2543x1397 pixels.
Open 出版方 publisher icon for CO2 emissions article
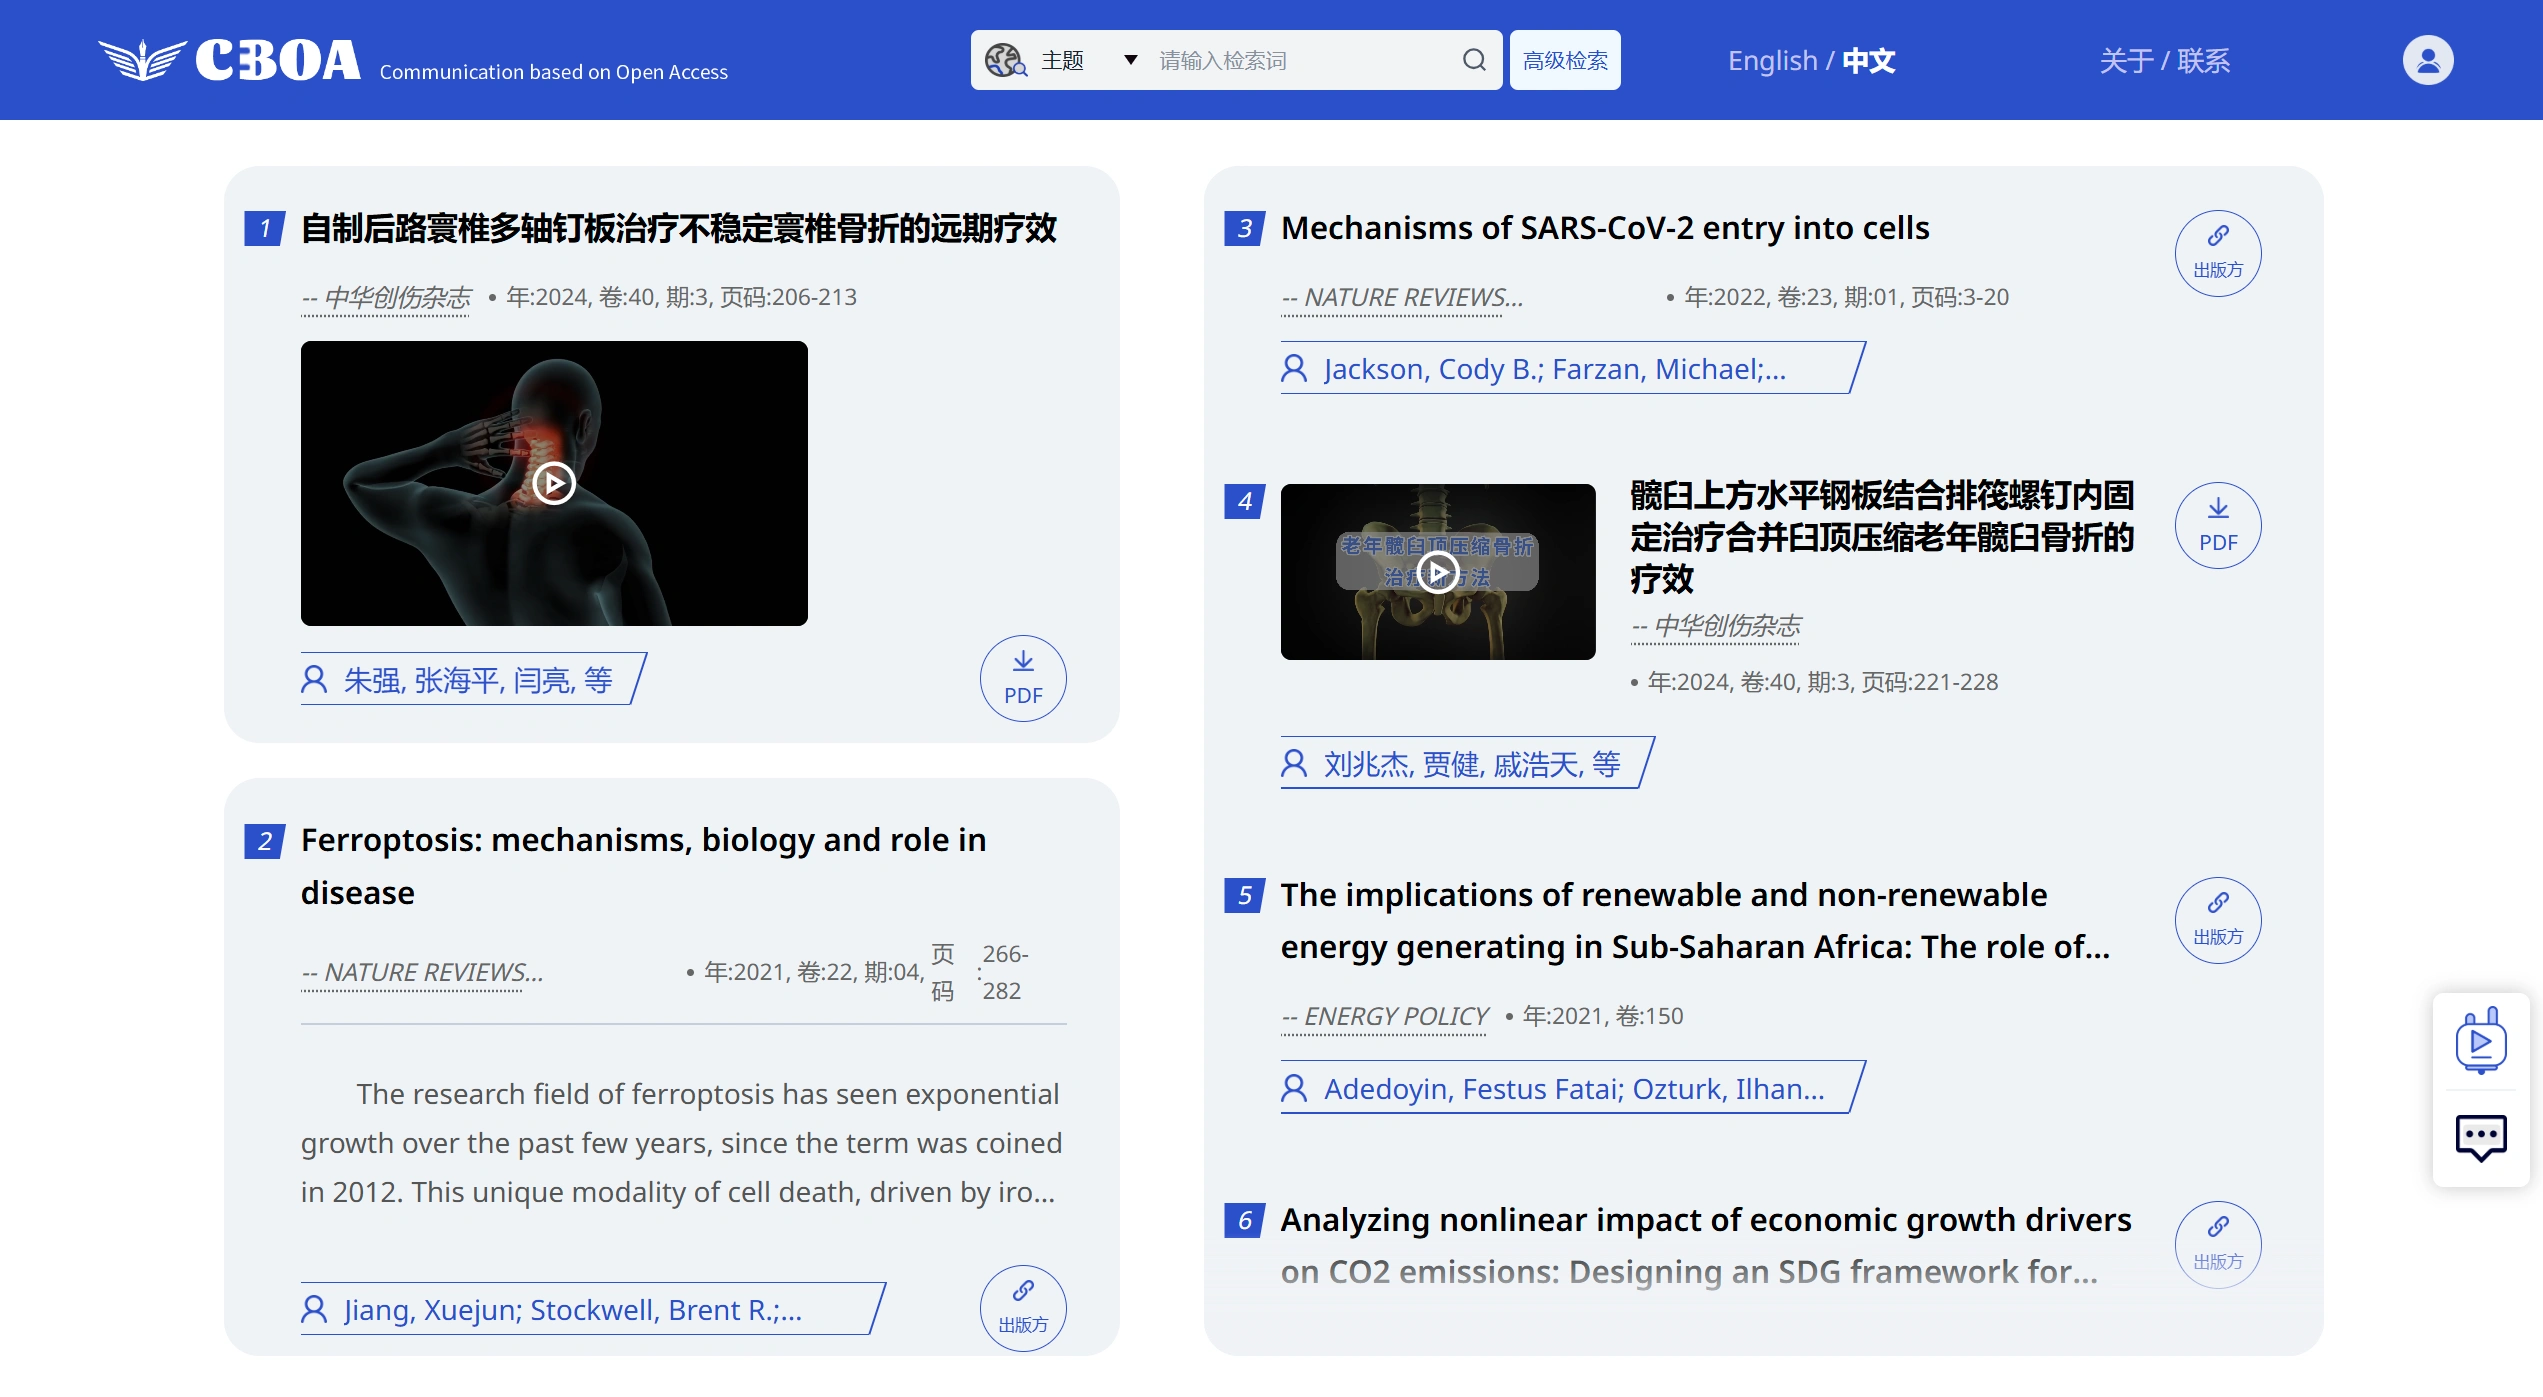coord(2218,1243)
